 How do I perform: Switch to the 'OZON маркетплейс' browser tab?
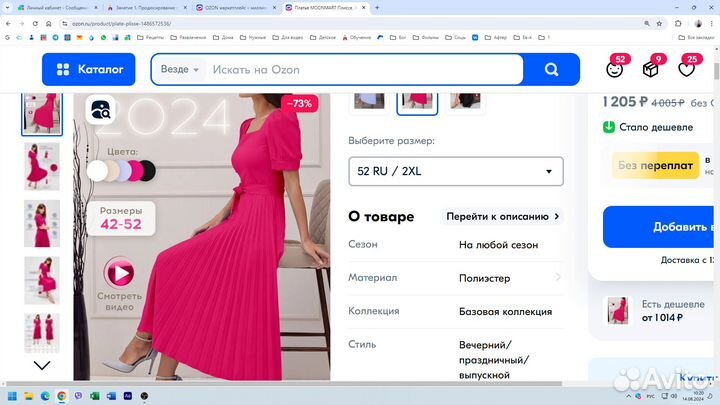point(236,8)
